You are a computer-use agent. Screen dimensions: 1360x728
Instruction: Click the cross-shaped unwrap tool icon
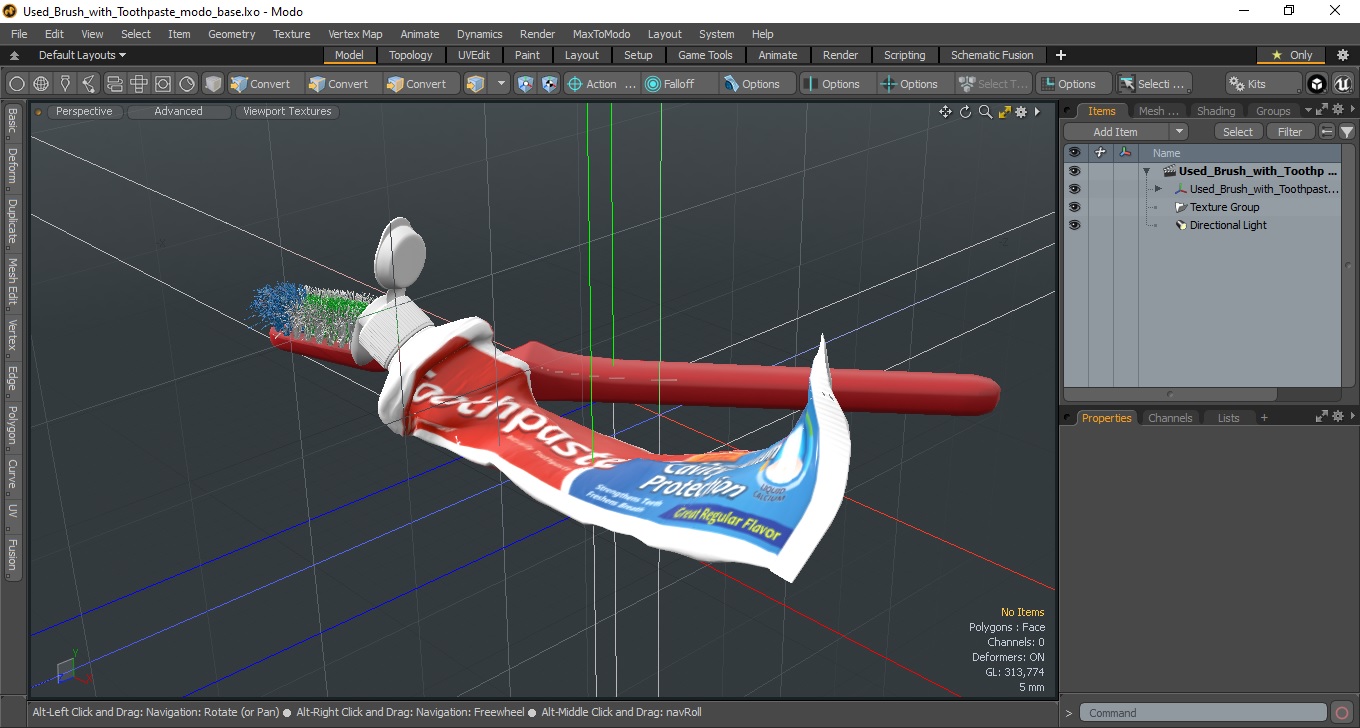click(x=138, y=84)
